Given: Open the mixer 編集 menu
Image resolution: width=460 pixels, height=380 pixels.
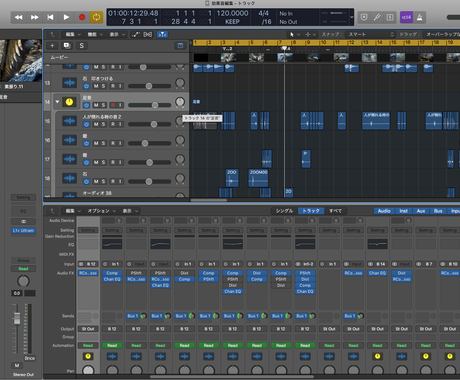Looking at the screenshot, I should click(x=73, y=211).
